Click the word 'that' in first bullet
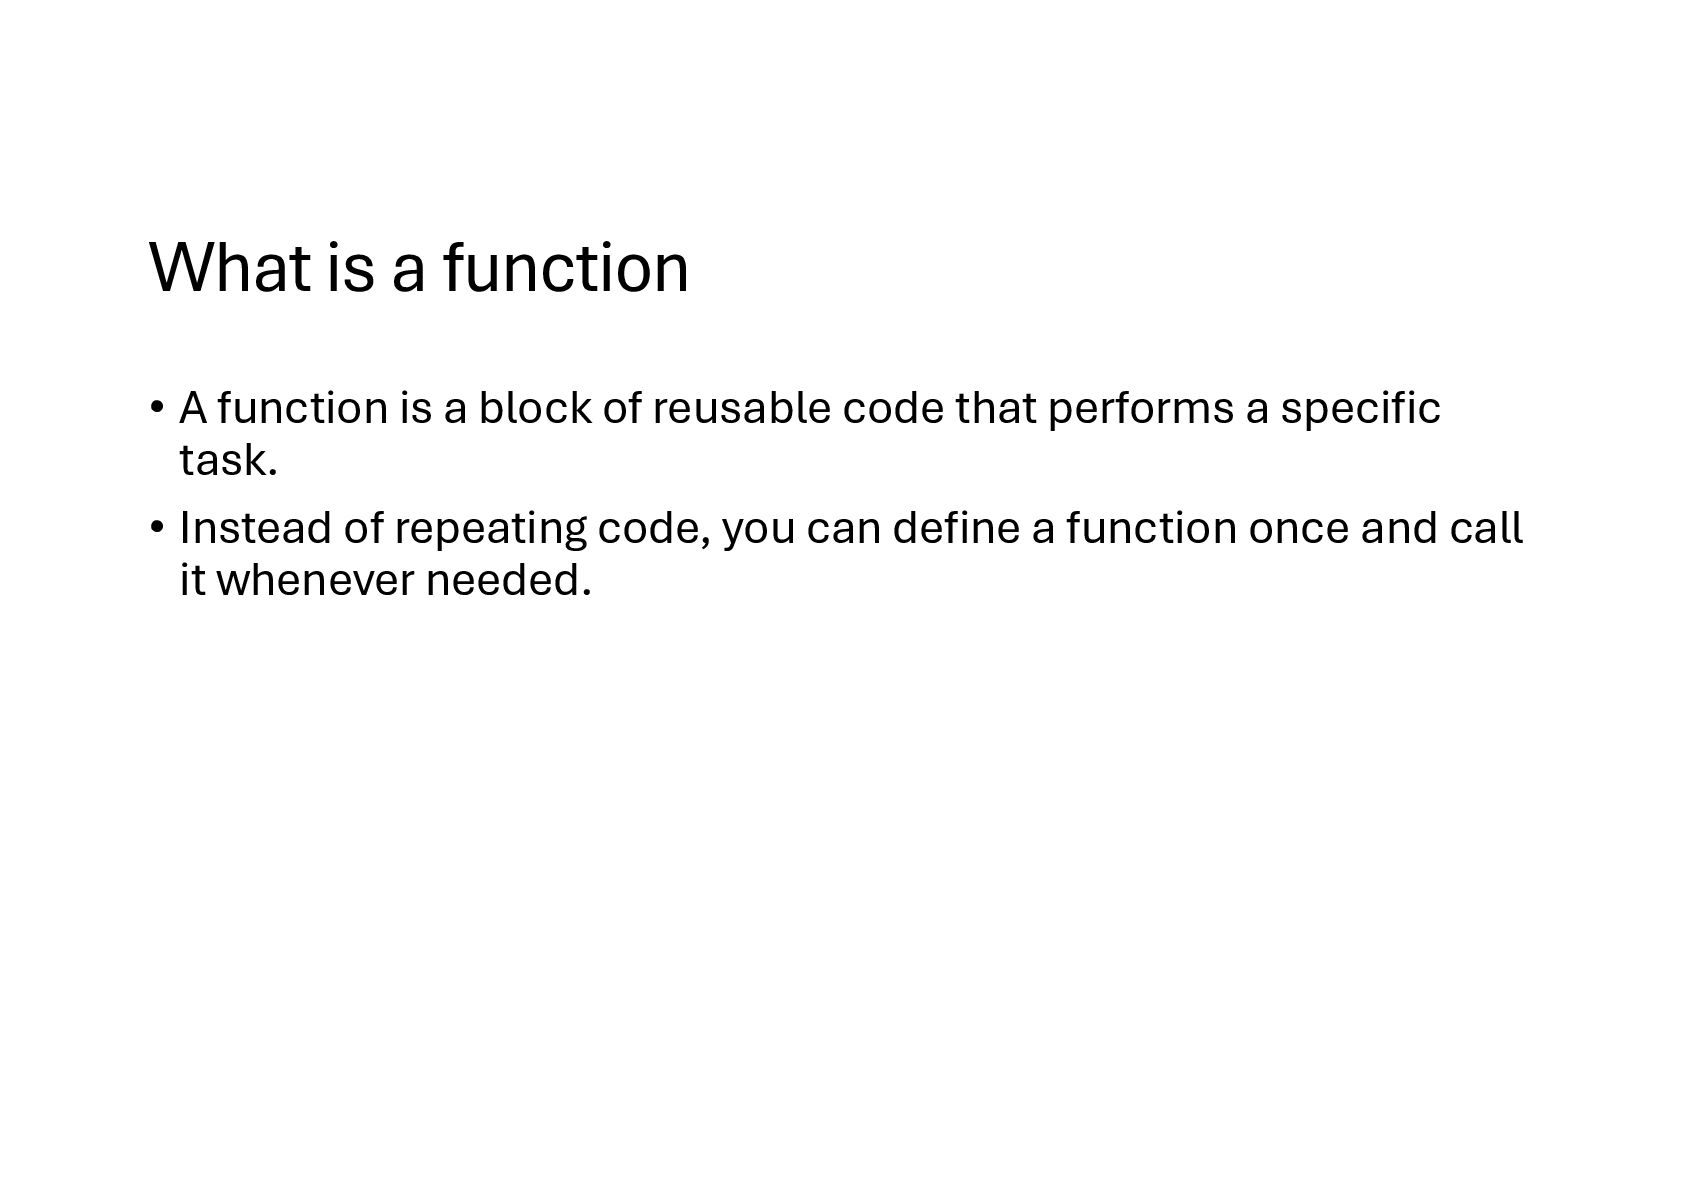Screen dimensions: 1684x1190 (995, 408)
